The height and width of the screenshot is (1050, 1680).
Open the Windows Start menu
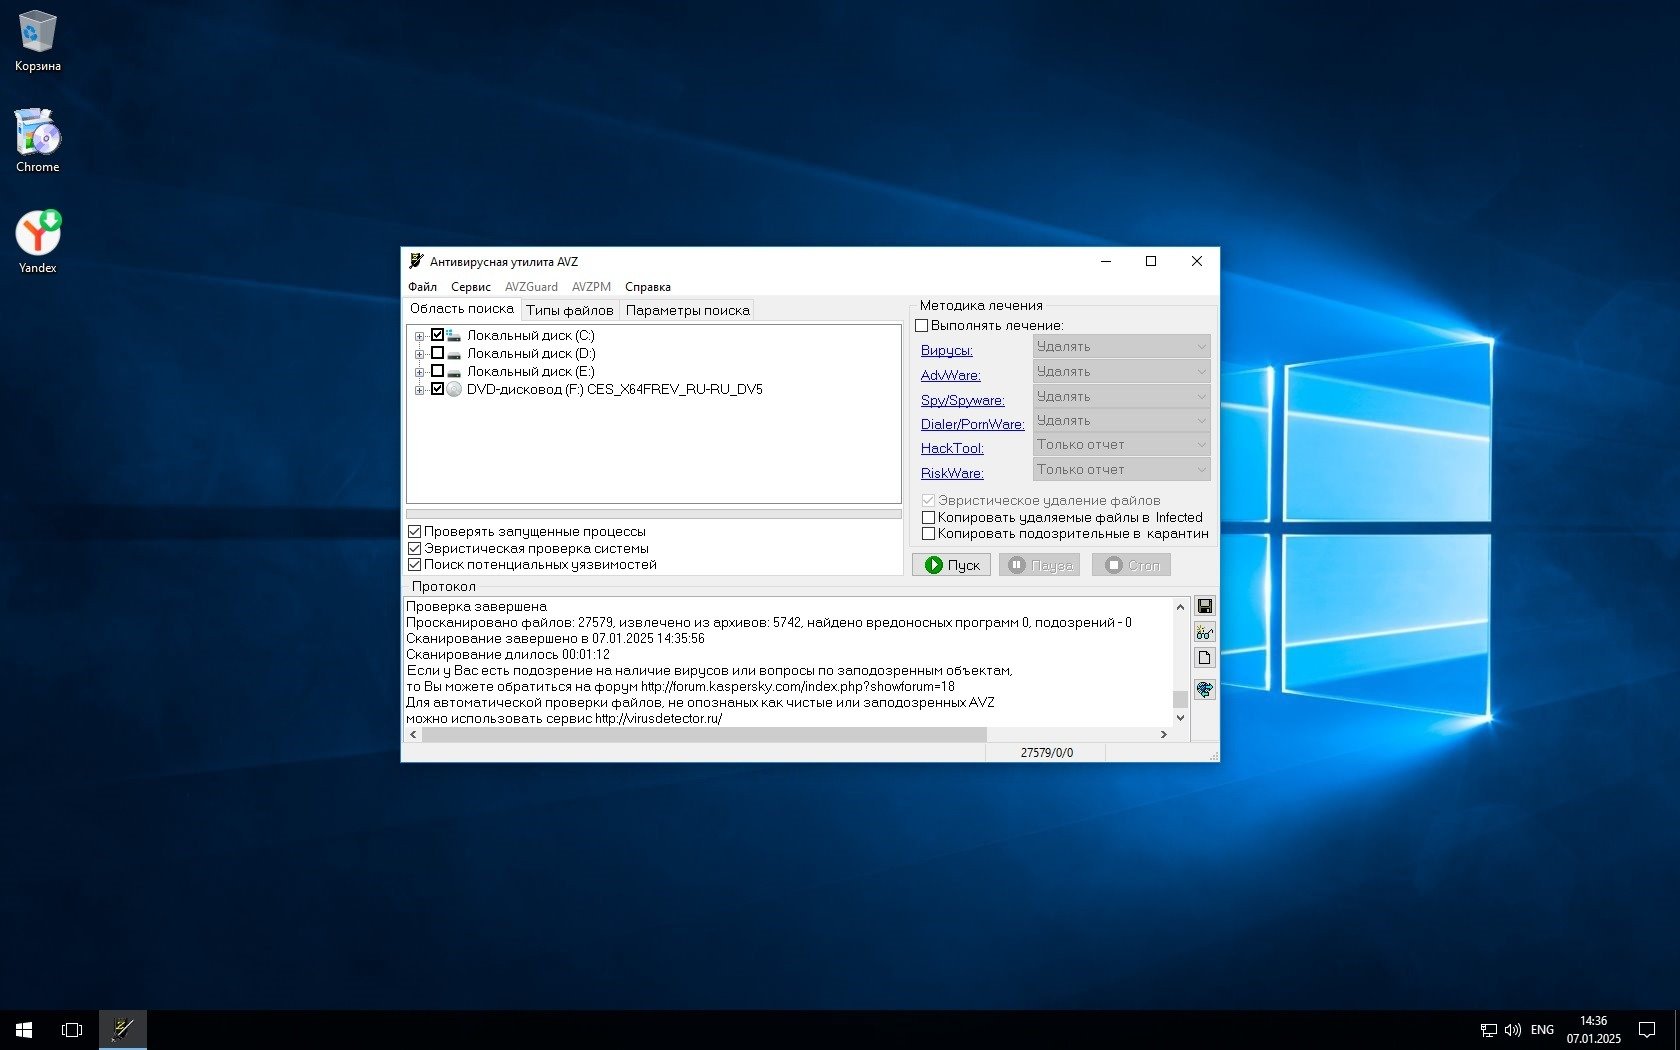[24, 1029]
